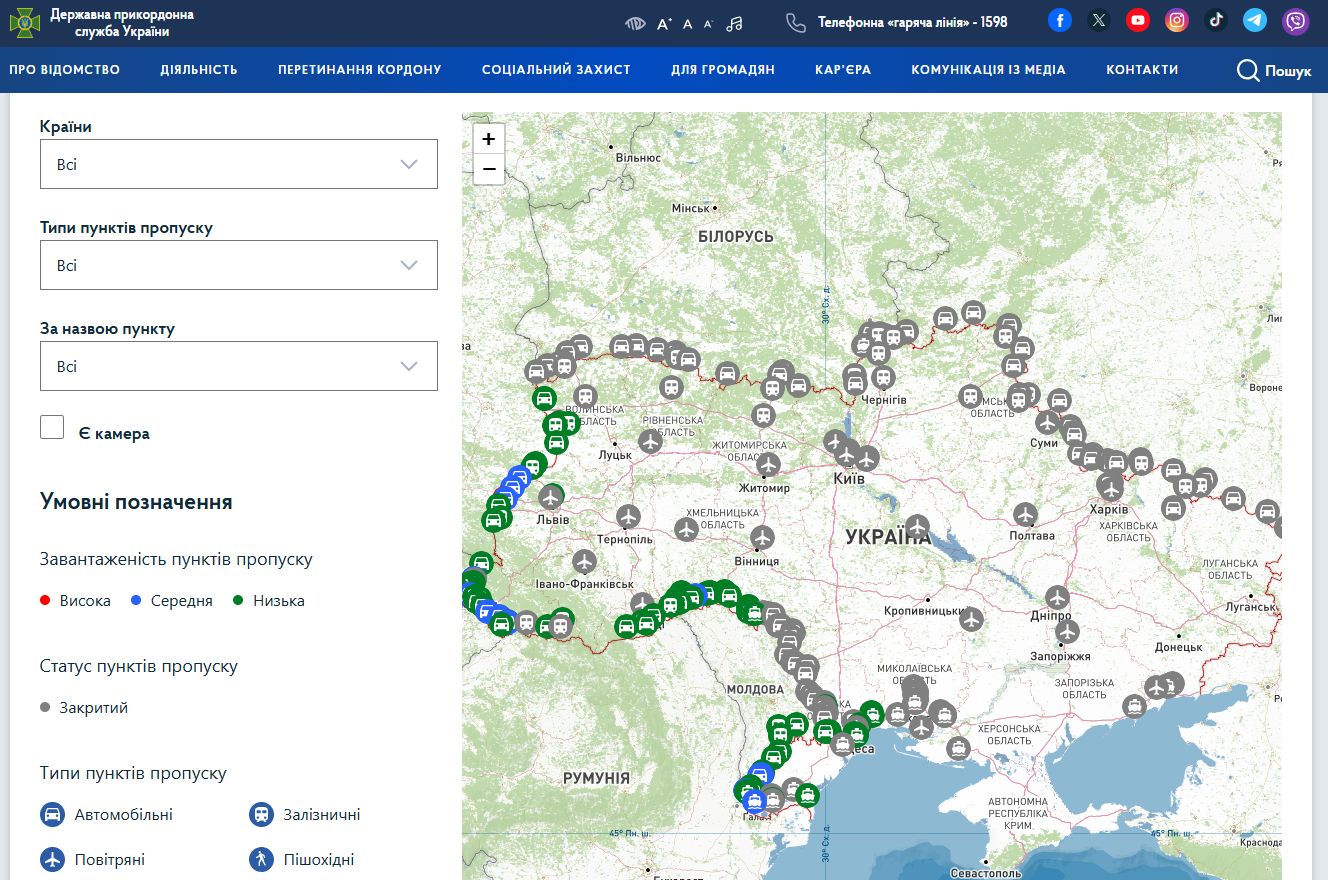Click the music note sound icon

tap(735, 23)
